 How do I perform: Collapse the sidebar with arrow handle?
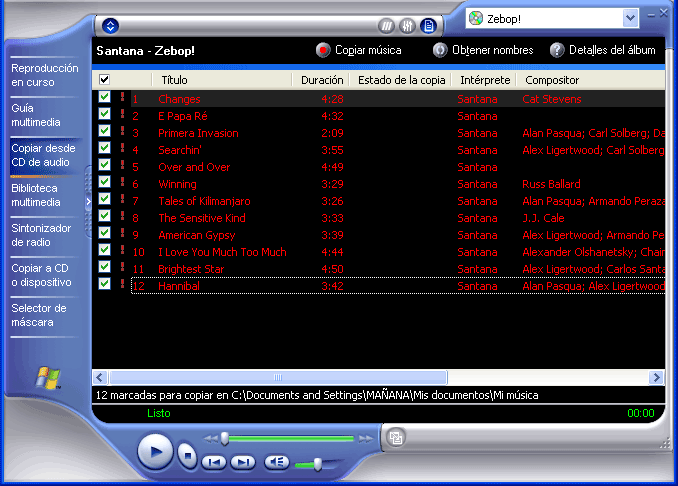88,201
